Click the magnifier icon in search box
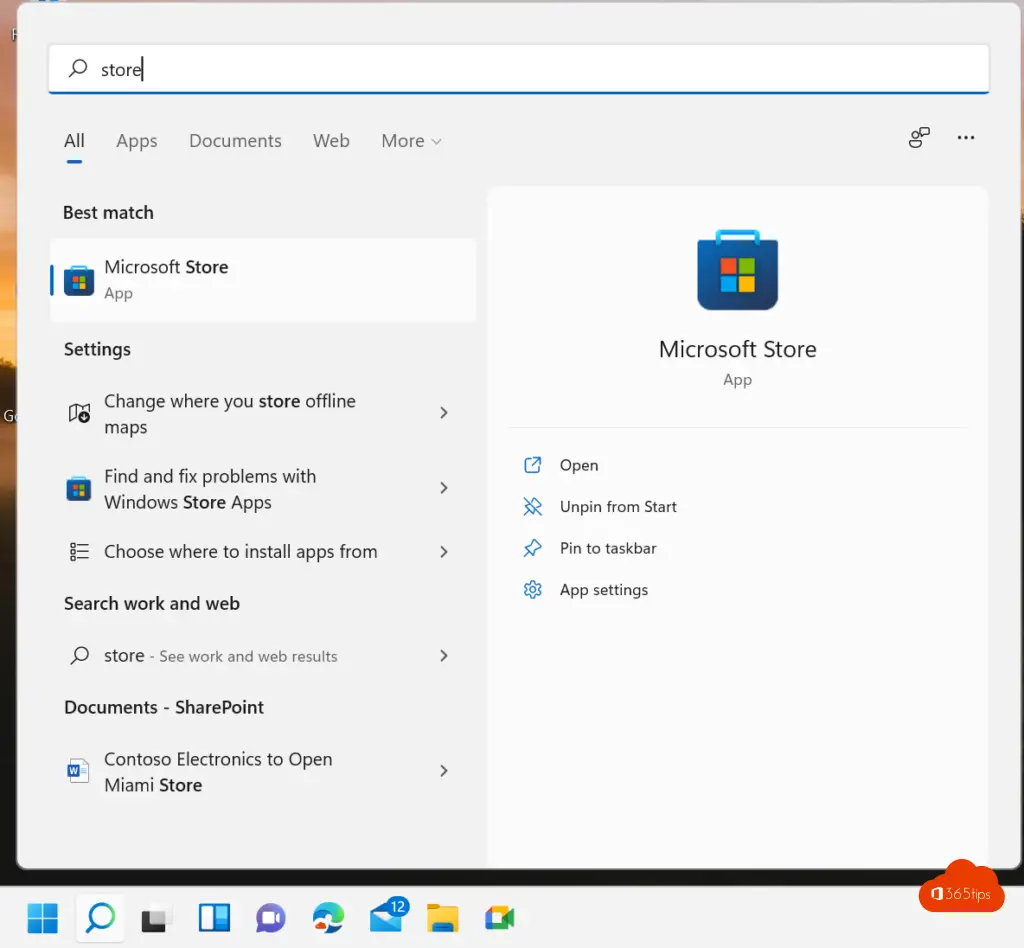 click(78, 68)
